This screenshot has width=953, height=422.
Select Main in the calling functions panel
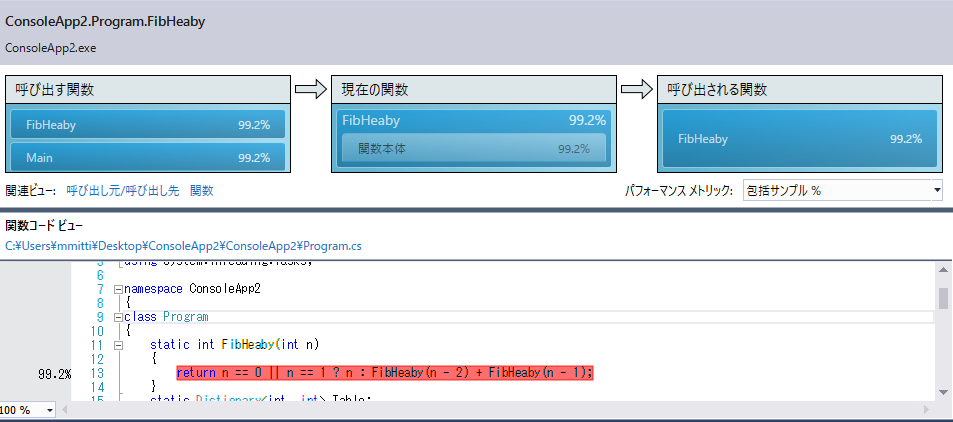pos(148,157)
